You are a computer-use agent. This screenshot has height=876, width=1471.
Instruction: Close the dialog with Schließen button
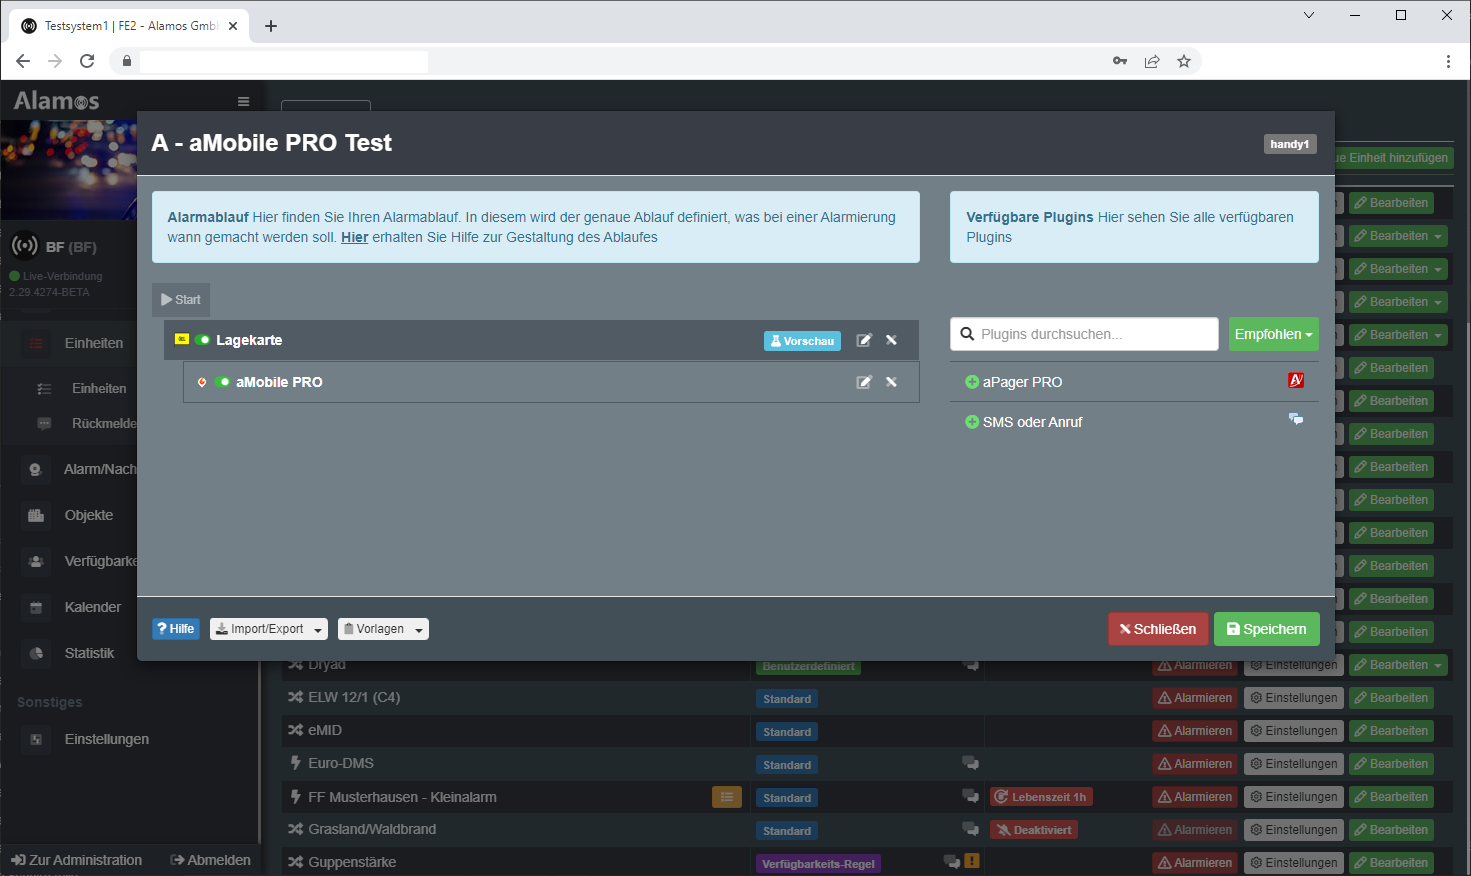[1158, 629]
